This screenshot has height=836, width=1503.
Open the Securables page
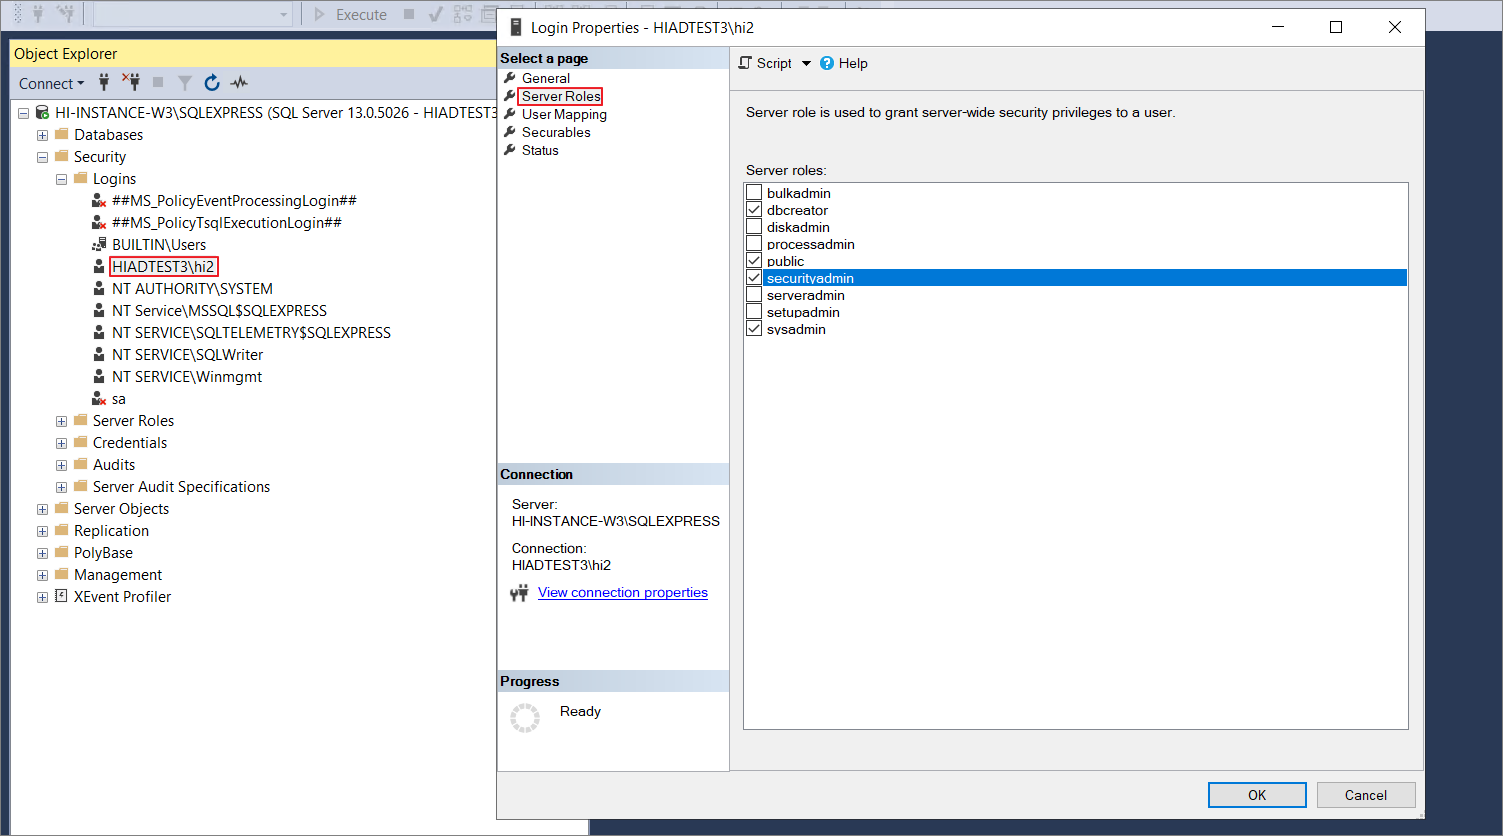(556, 132)
